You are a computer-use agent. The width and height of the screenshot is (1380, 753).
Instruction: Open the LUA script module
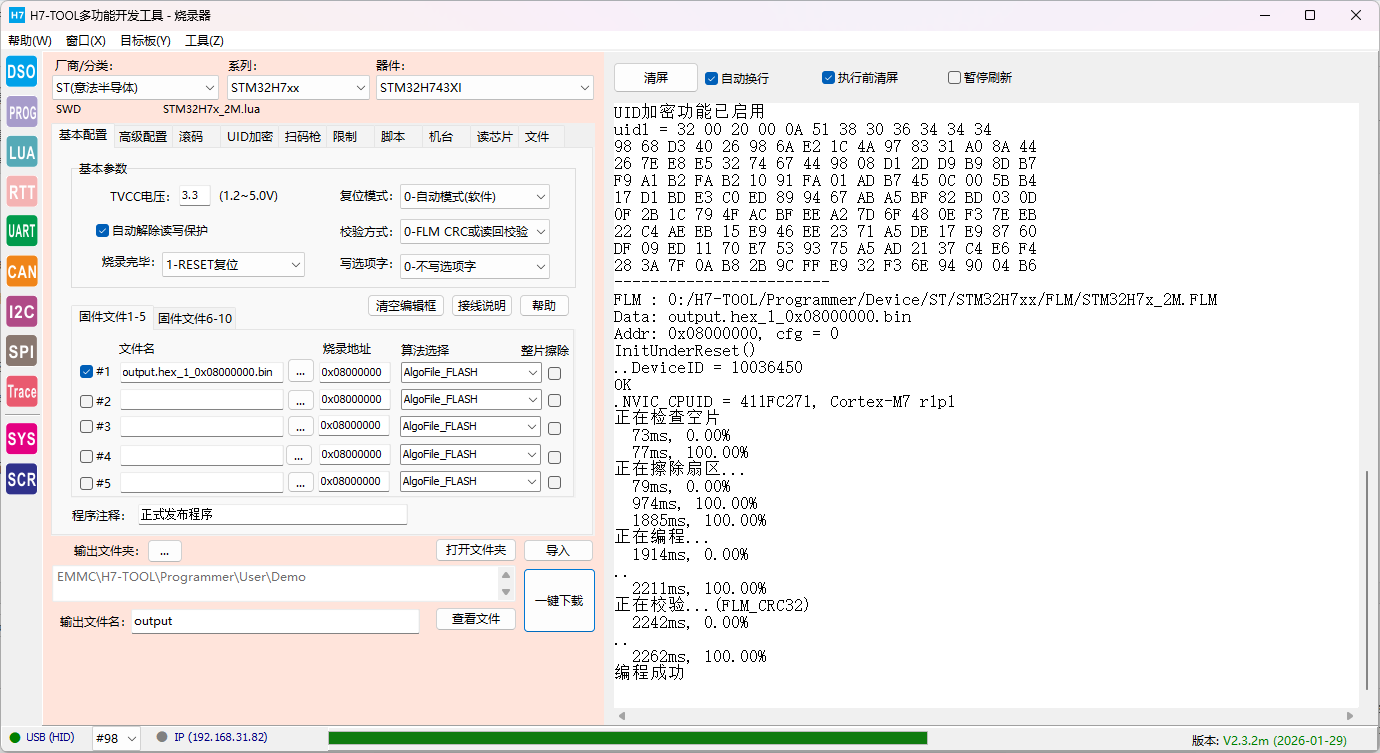(x=22, y=152)
